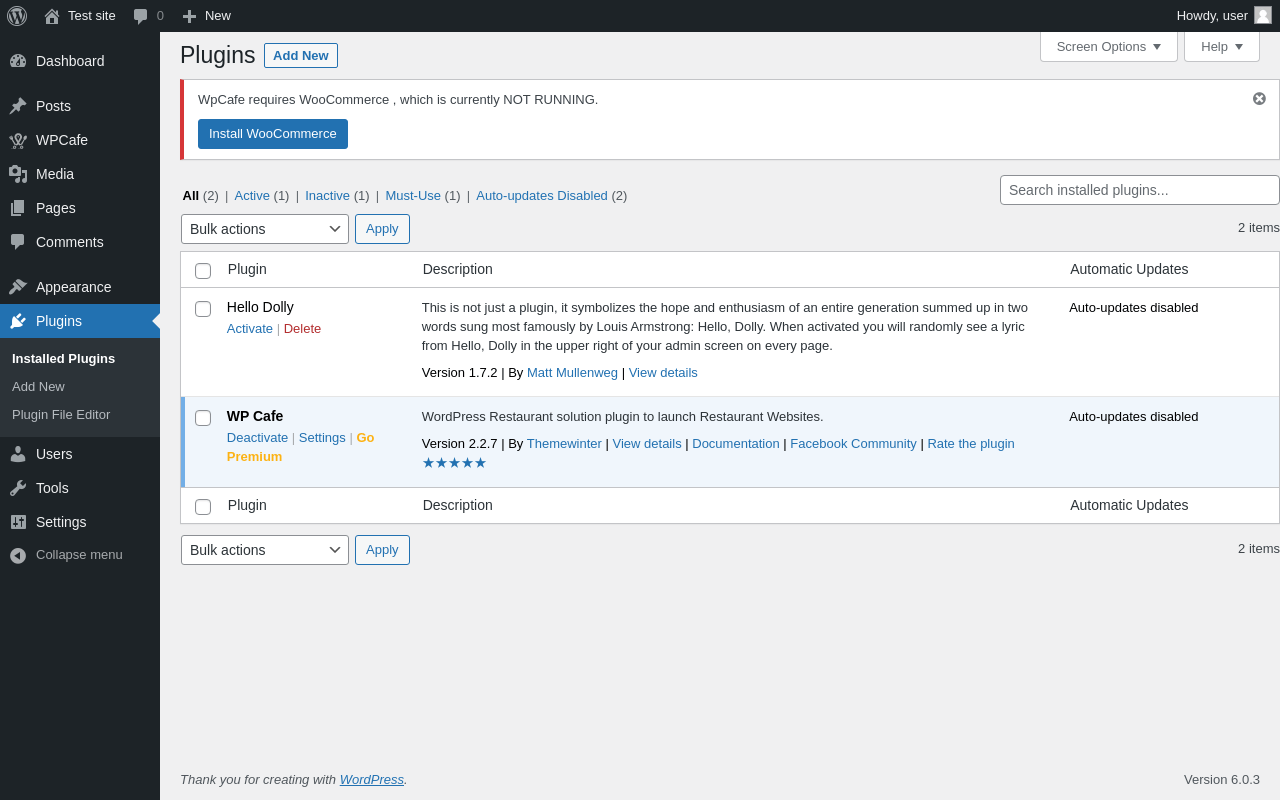Click the Search installed plugins field
1280x800 pixels.
tap(1139, 190)
